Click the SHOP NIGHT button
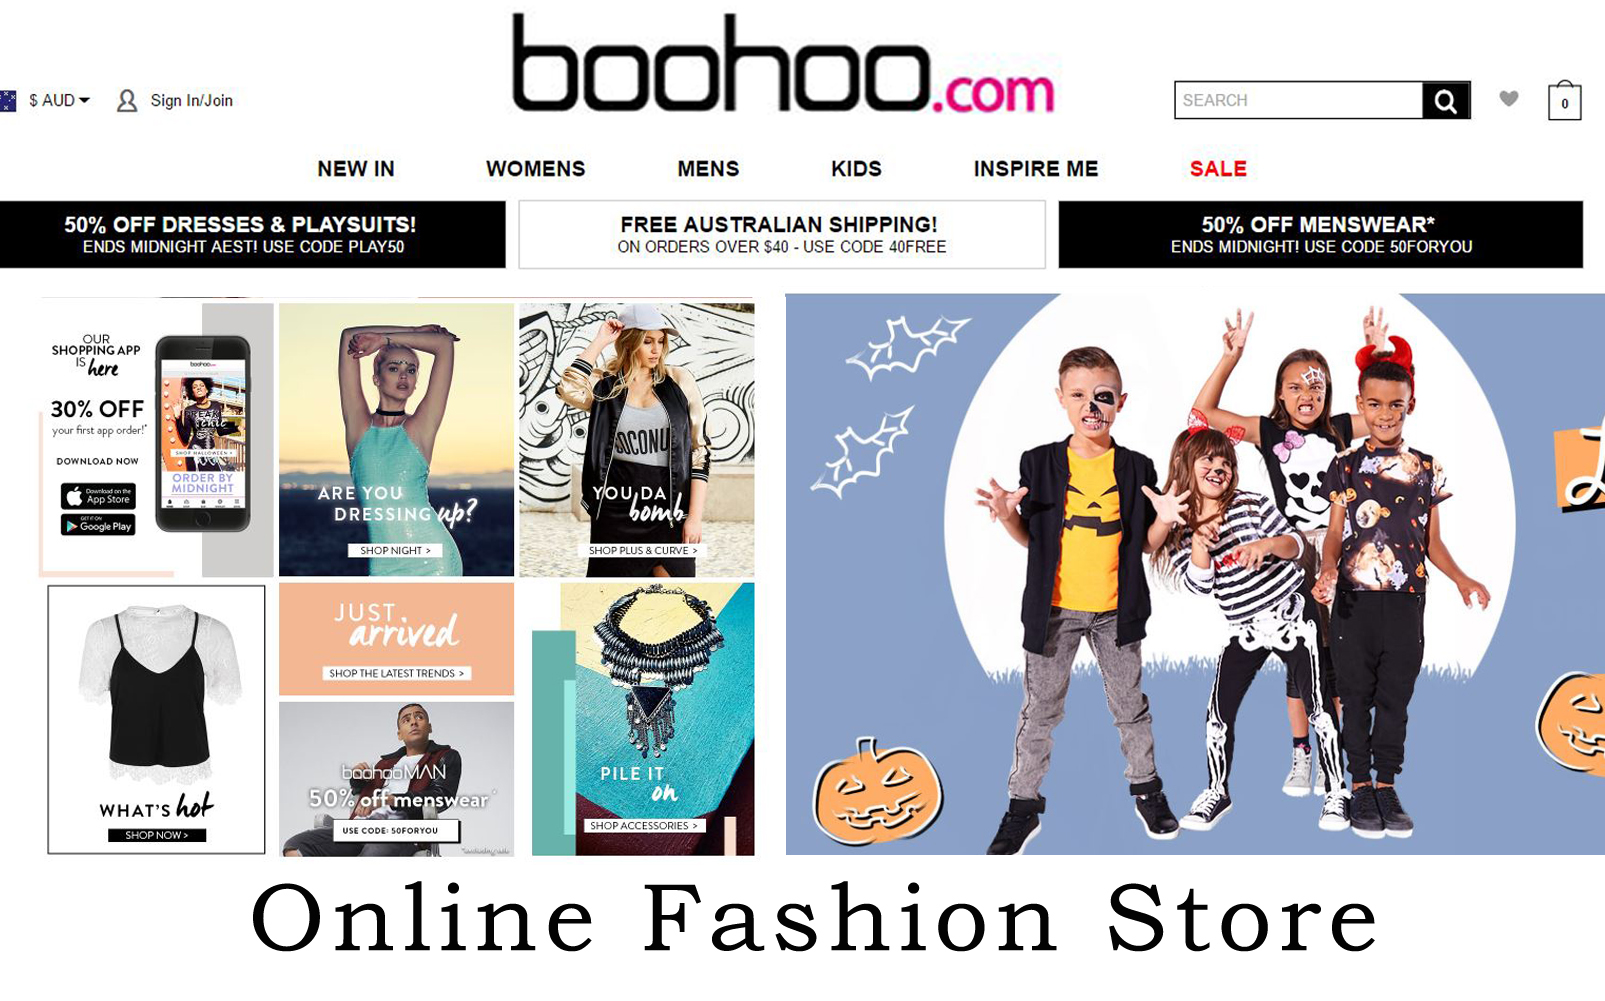This screenshot has width=1605, height=1001. tap(395, 551)
